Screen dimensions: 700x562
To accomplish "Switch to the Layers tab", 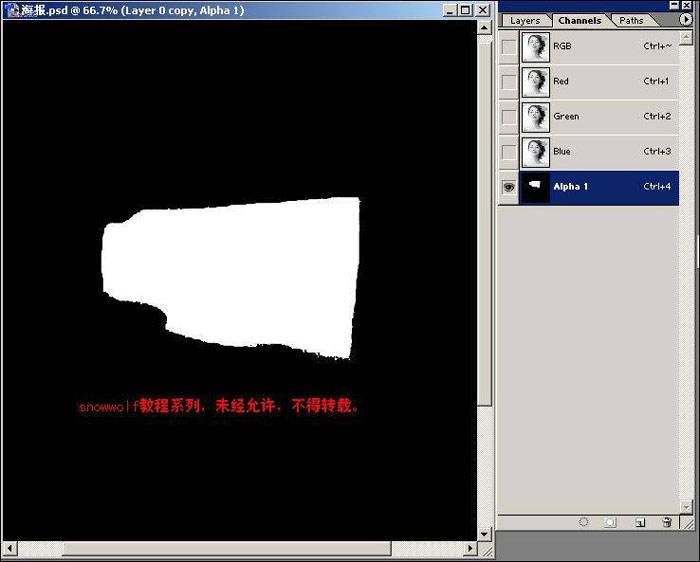I will 525,20.
